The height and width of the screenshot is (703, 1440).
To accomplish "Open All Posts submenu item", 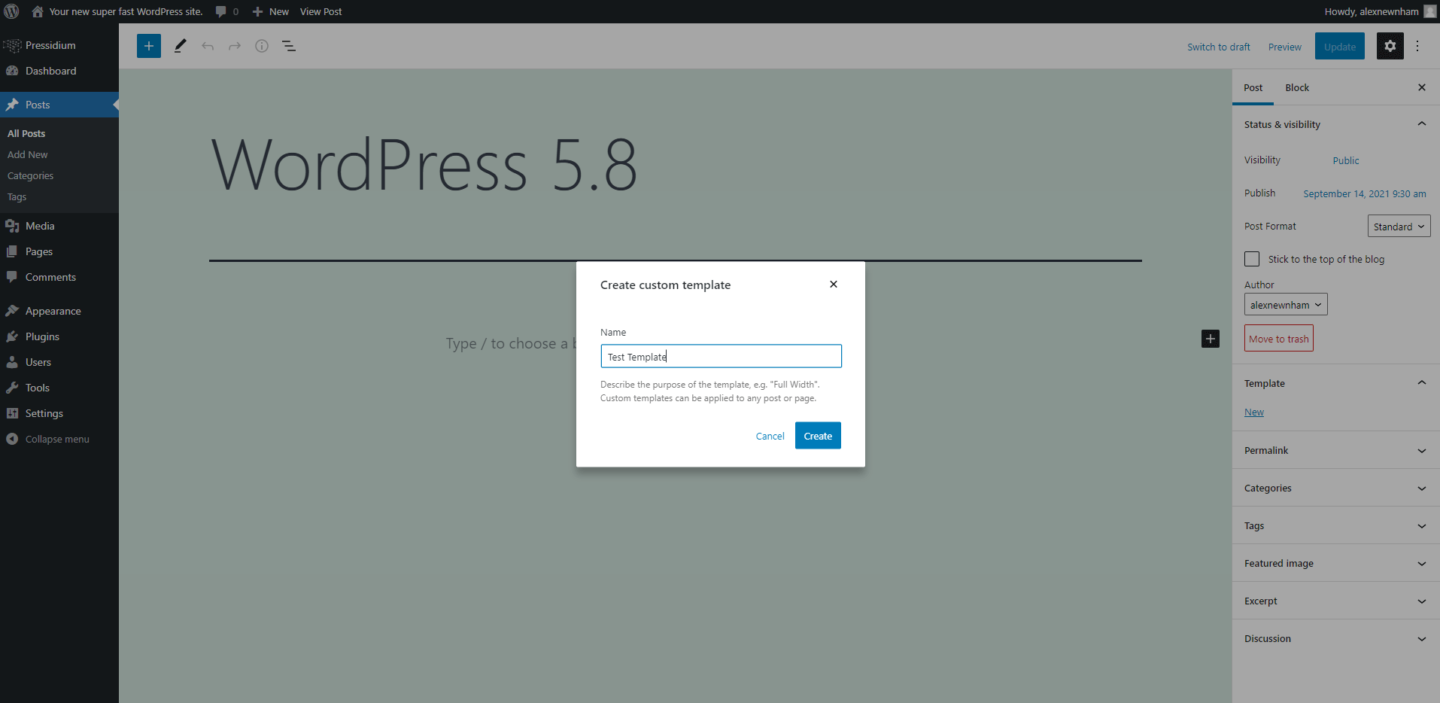I will pyautogui.click(x=26, y=134).
